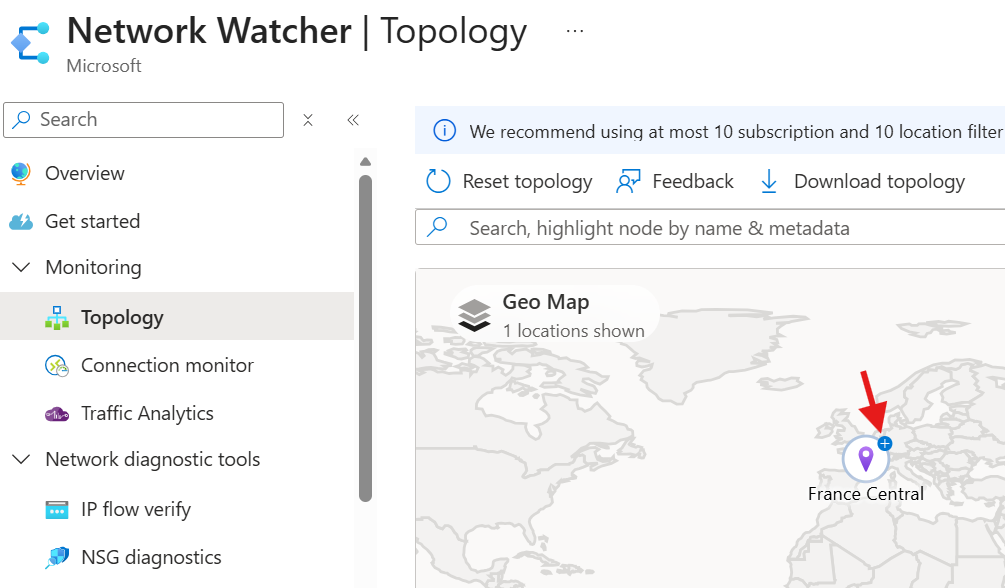Image resolution: width=1005 pixels, height=588 pixels.
Task: Click the Overview globe icon
Action: 21,173
